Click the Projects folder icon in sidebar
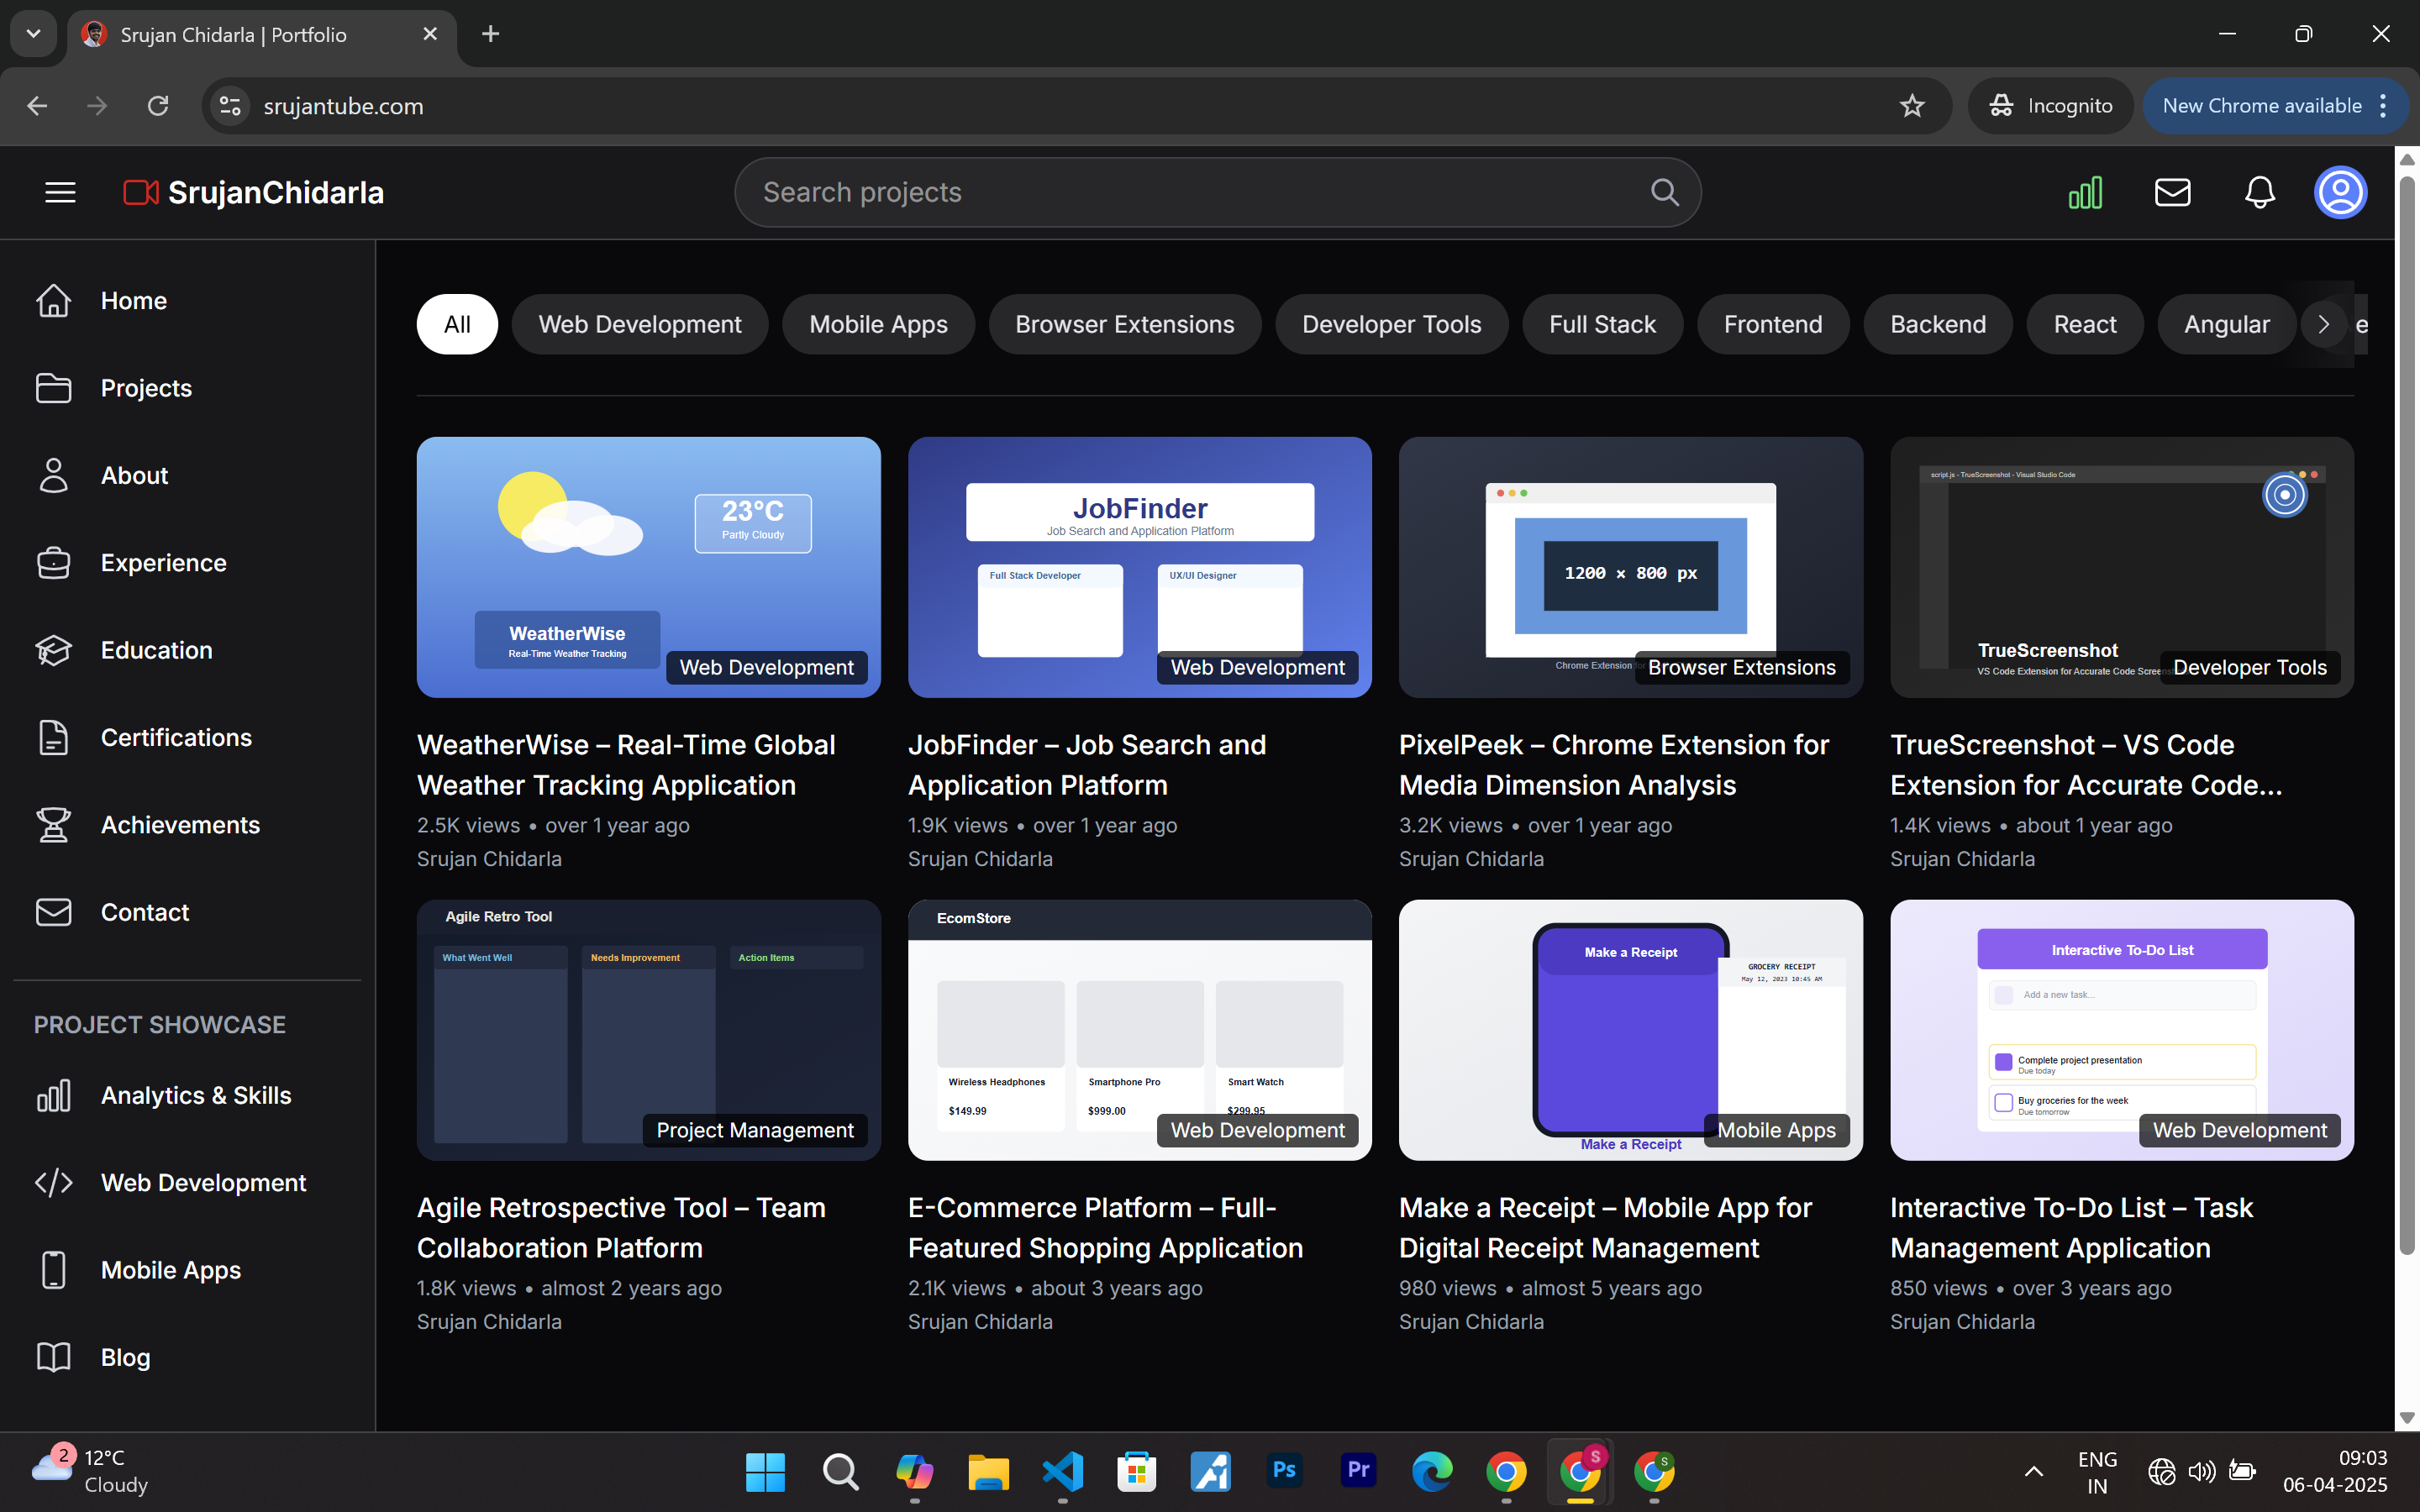 [x=54, y=388]
